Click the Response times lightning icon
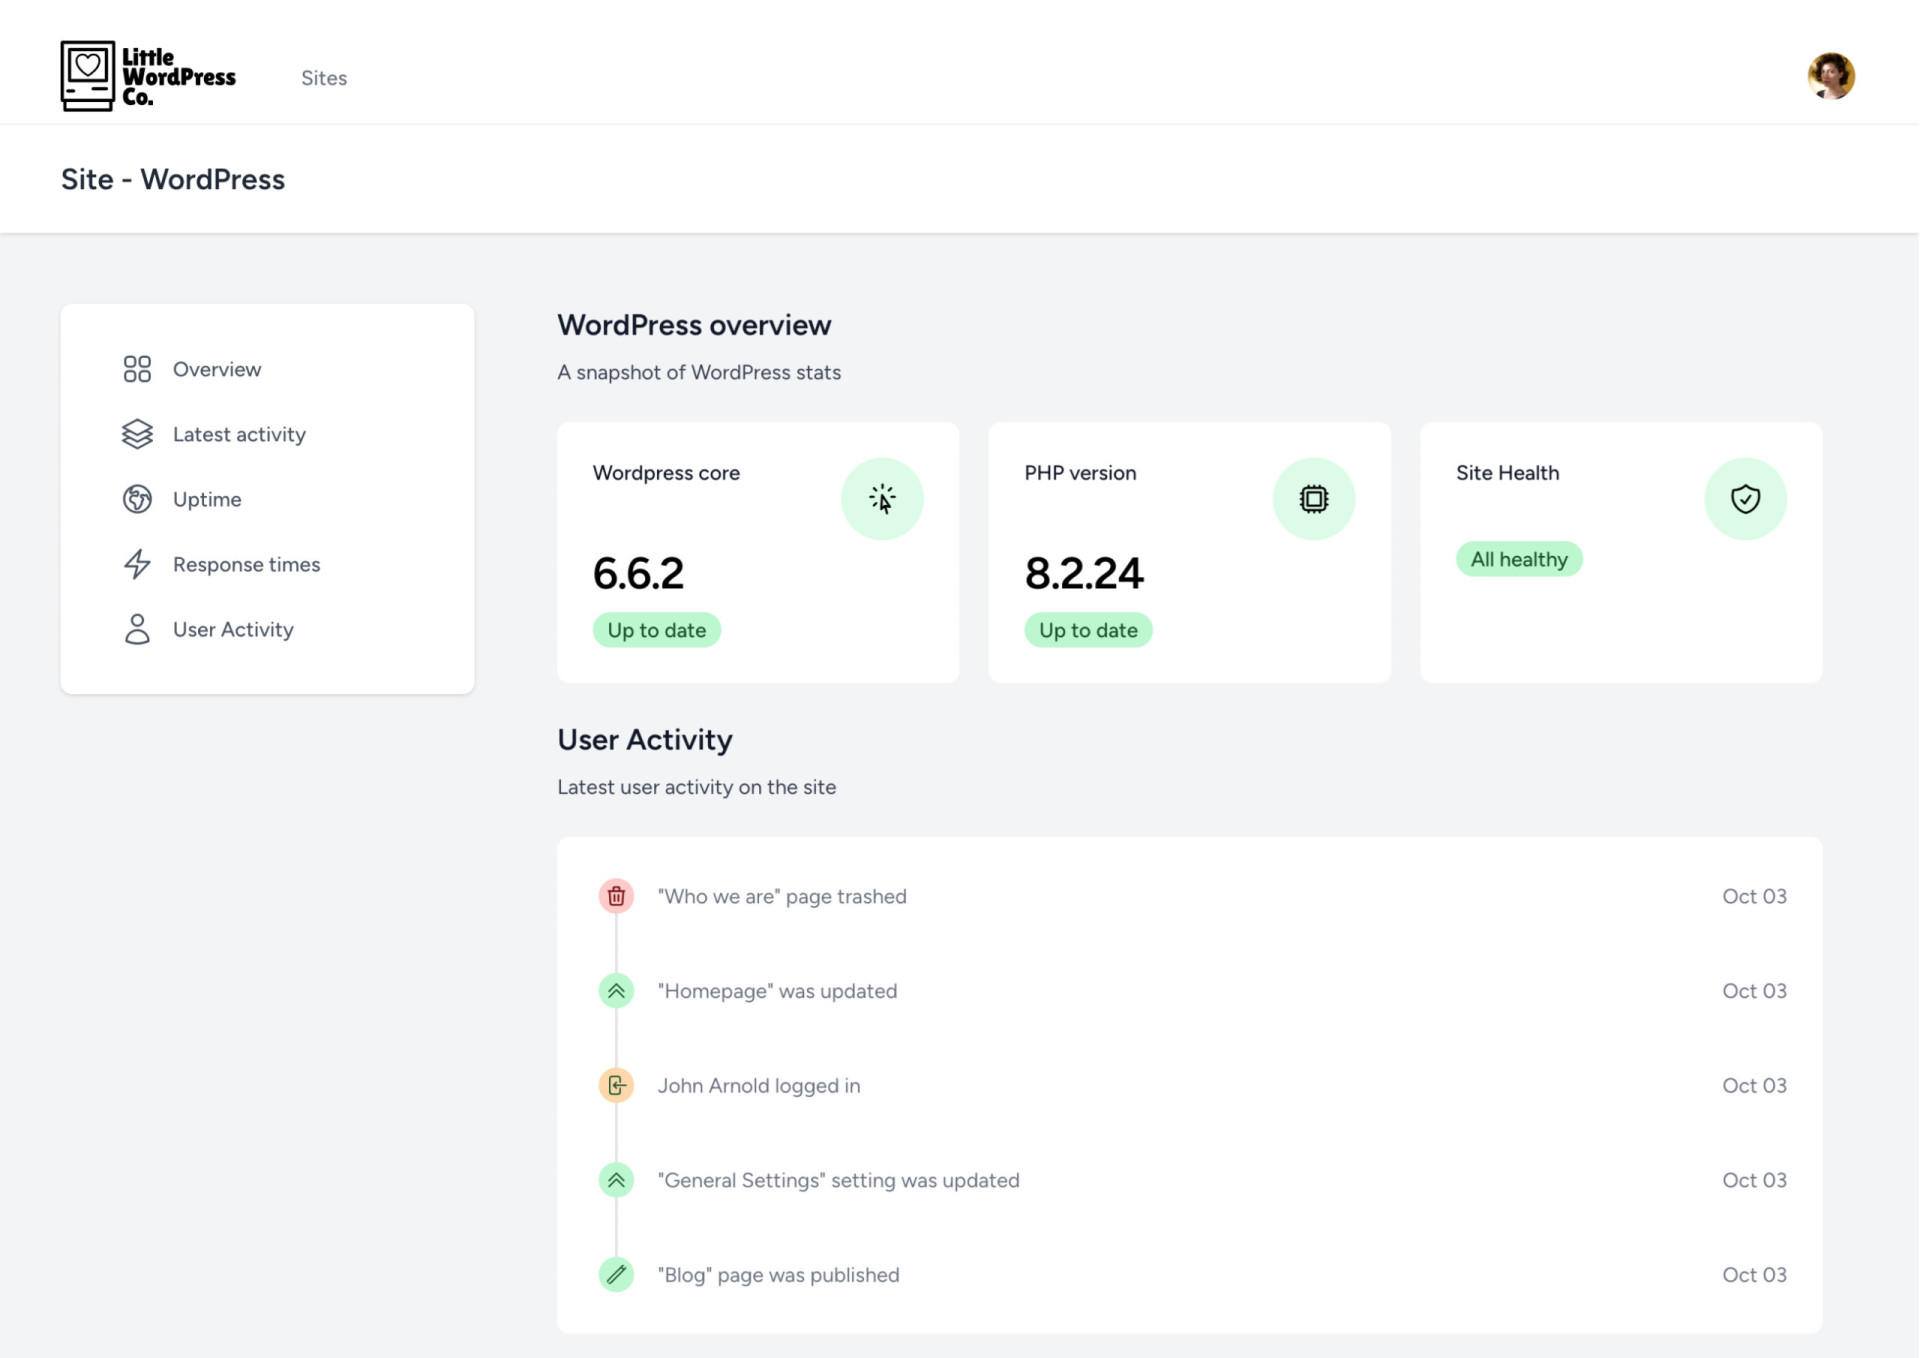The width and height of the screenshot is (1920, 1358). point(137,564)
